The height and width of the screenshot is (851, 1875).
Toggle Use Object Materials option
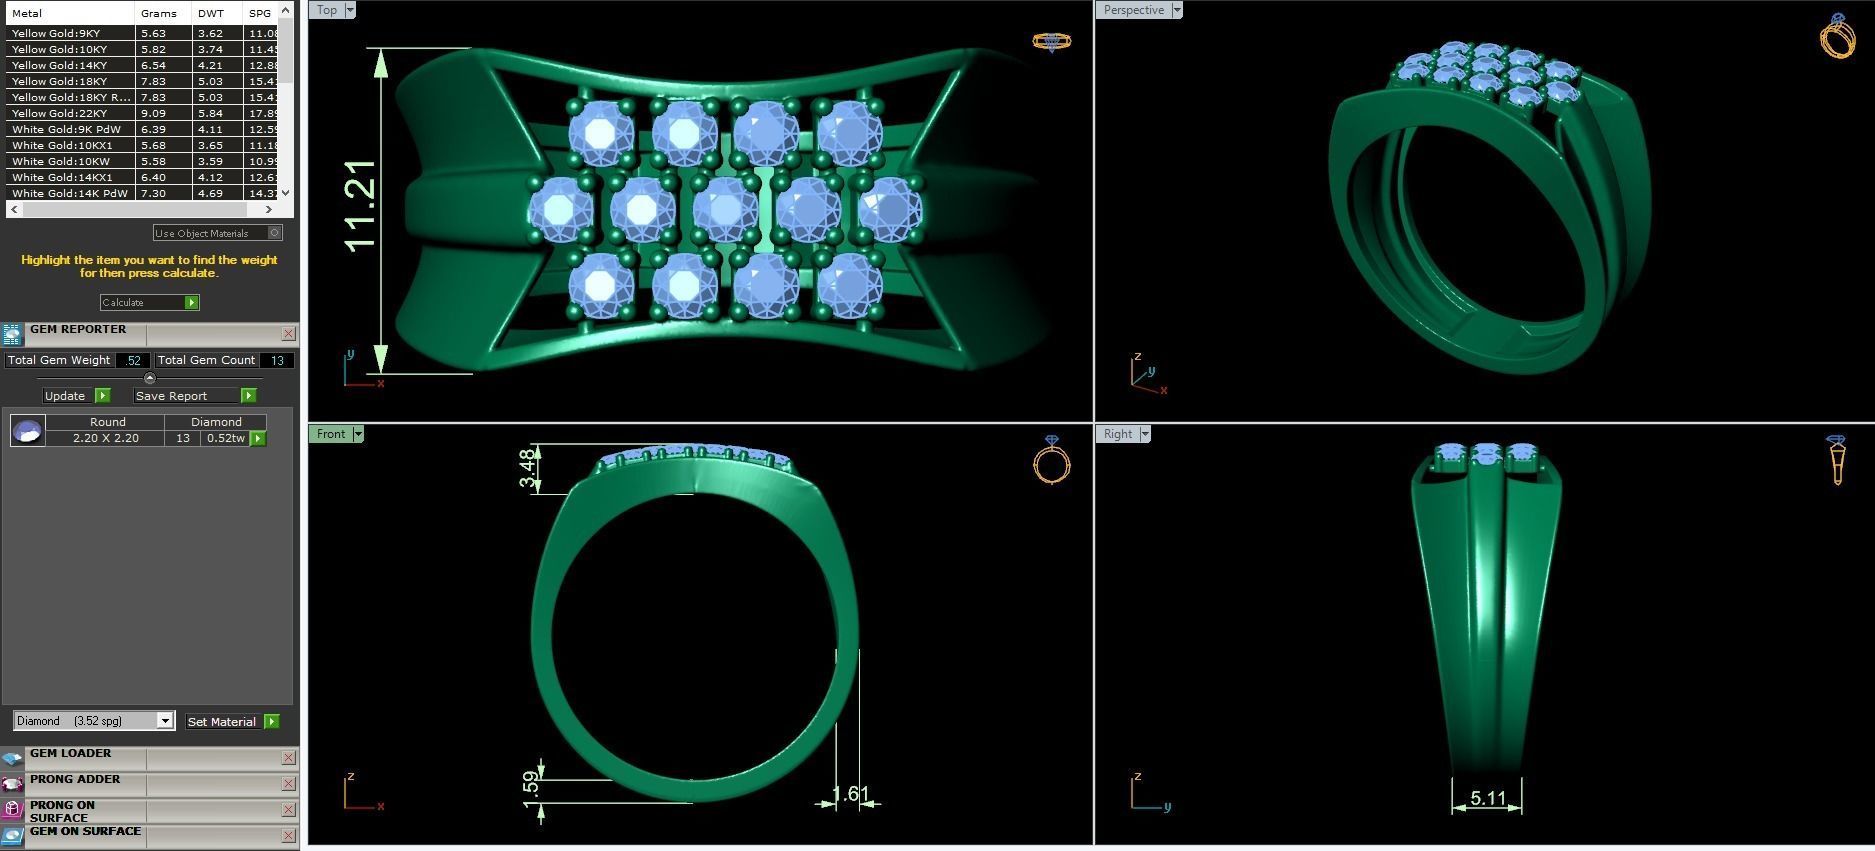click(x=275, y=233)
